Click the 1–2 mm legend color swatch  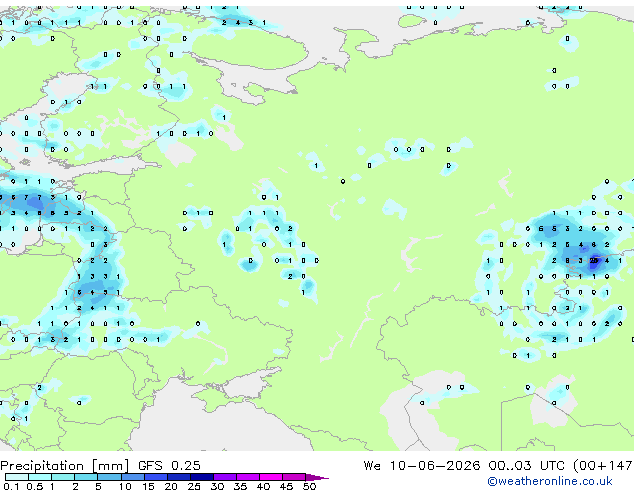pos(63,477)
